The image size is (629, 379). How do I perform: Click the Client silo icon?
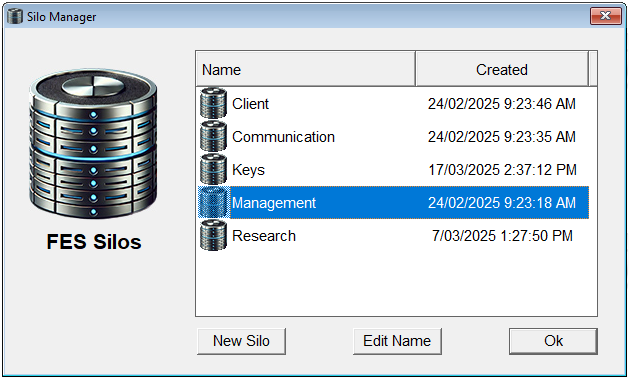[x=213, y=103]
